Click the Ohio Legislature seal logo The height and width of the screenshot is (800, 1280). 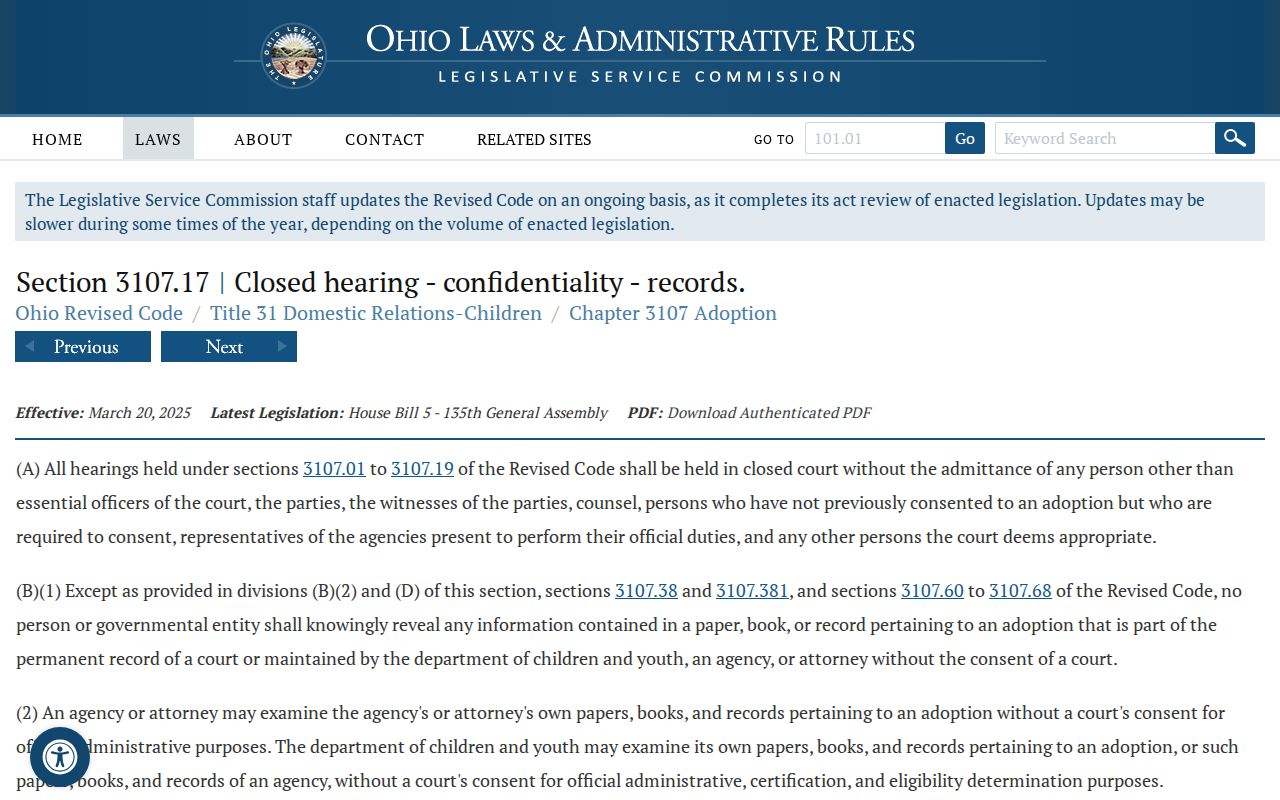294,56
